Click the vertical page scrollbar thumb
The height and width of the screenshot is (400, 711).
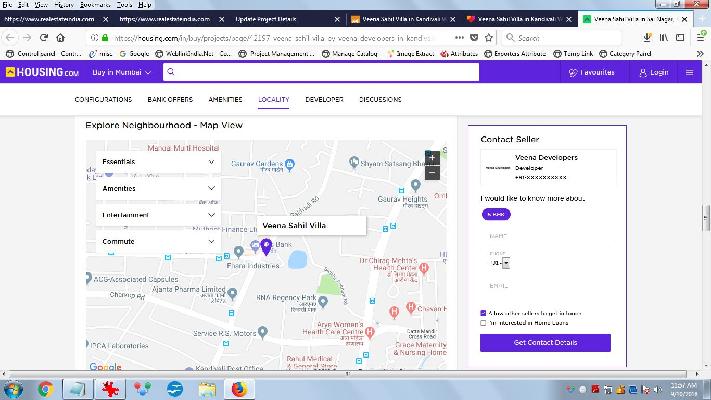706,218
